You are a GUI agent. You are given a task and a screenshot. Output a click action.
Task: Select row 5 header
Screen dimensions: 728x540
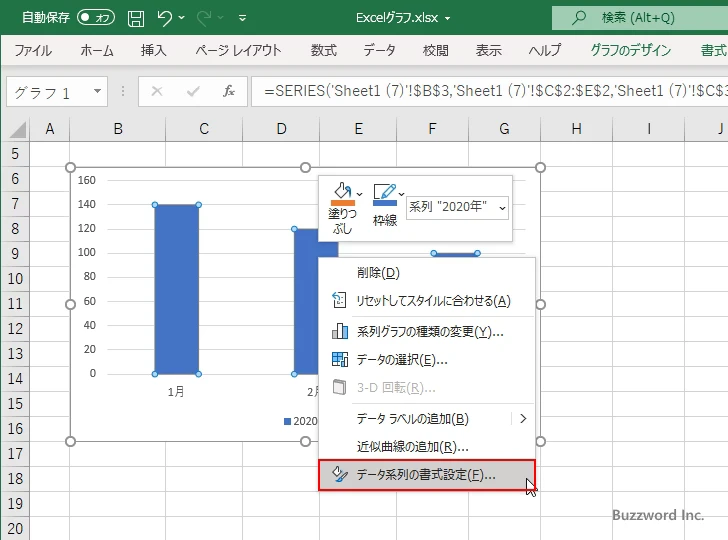(15, 154)
